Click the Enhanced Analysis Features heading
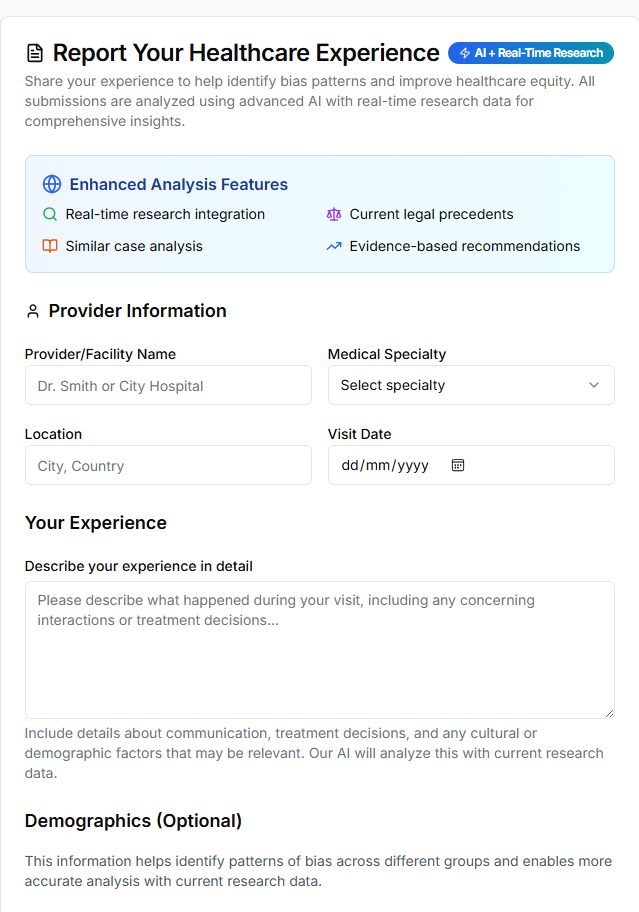Screen dimensions: 639x912 178,184
